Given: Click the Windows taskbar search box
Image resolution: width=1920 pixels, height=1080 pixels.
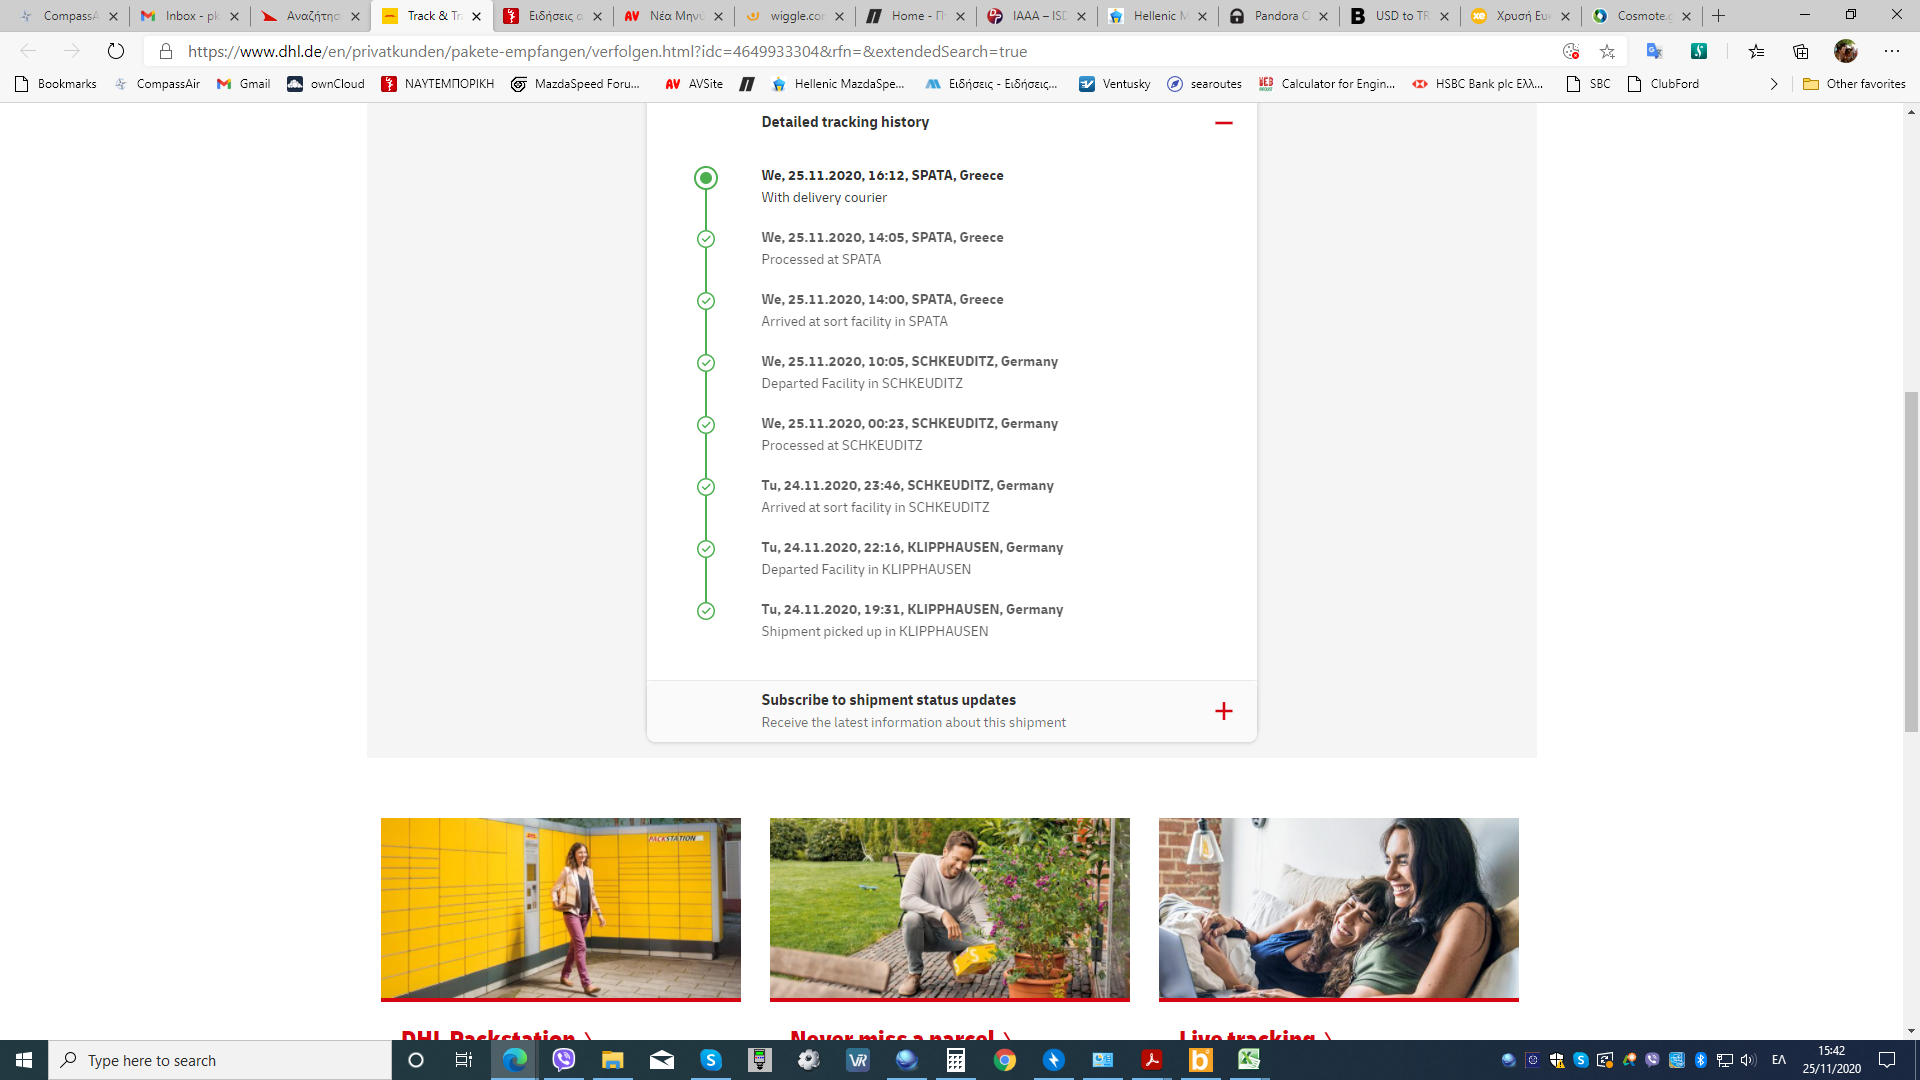Looking at the screenshot, I should [x=220, y=1060].
